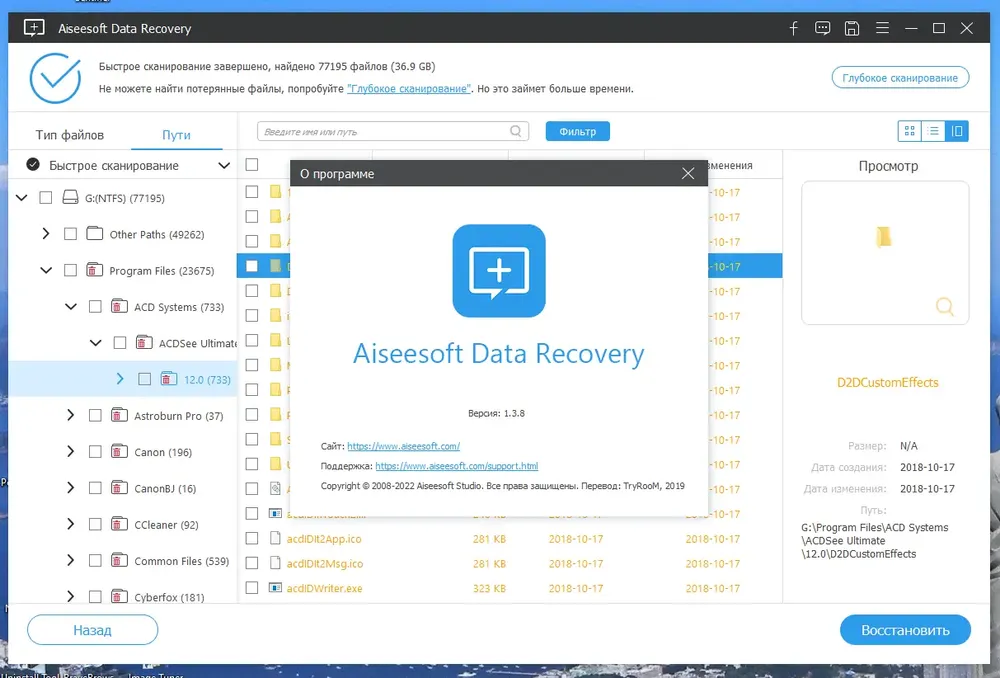Check the 12.0 (733) folder checkbox
This screenshot has height=678, width=1000.
(x=145, y=380)
